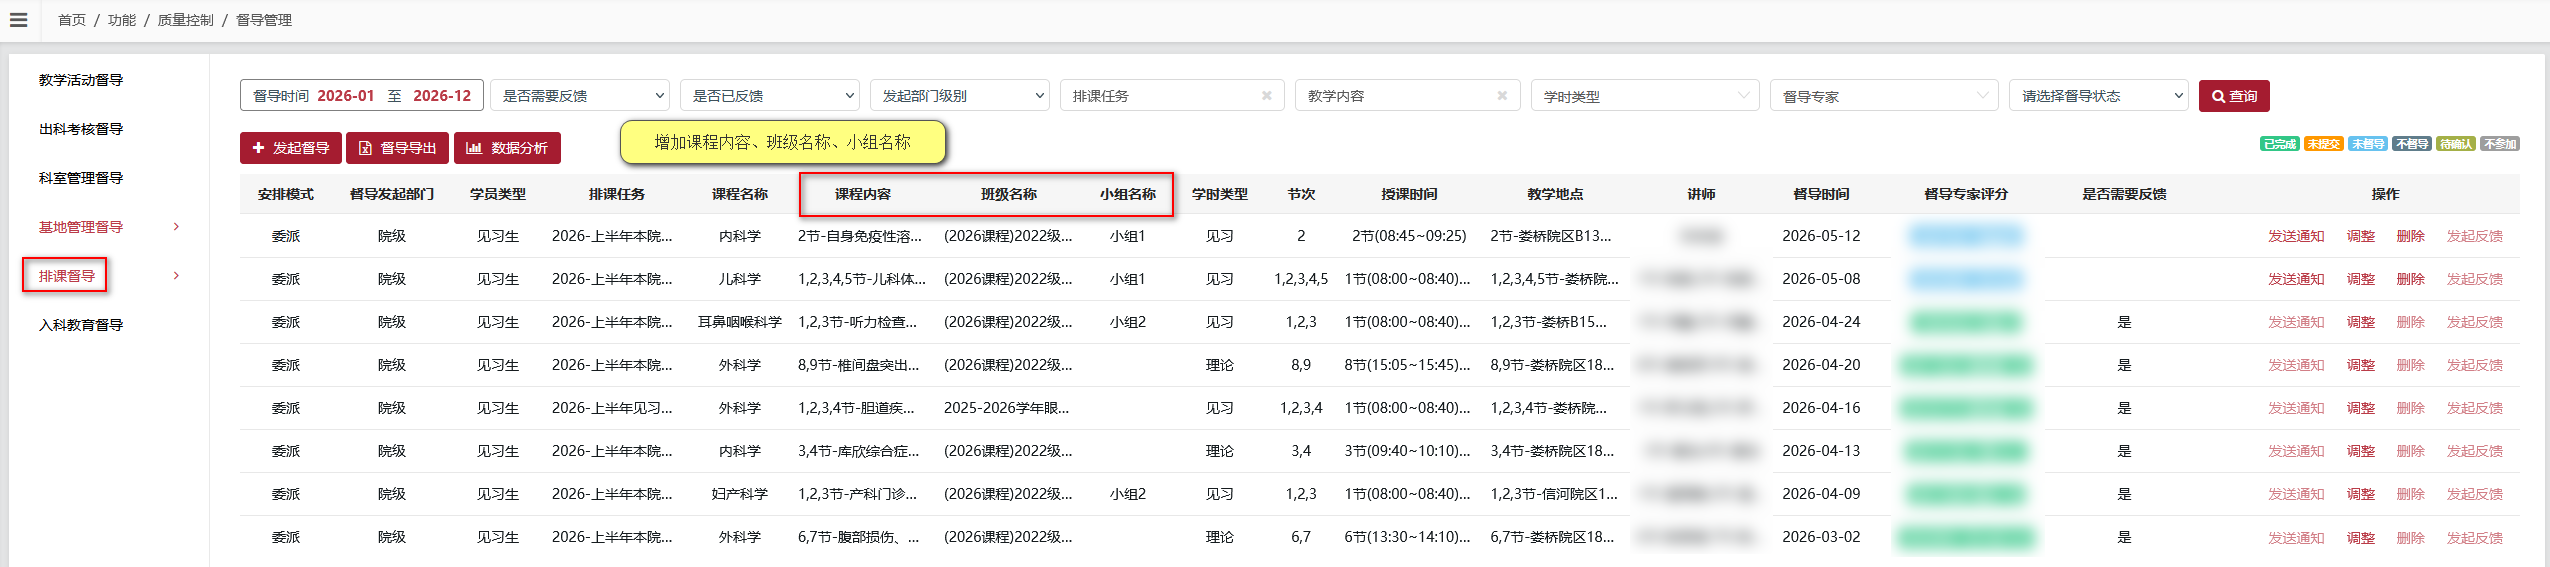Click the 查询 search button
Image resolution: width=2550 pixels, height=567 pixels.
[x=2234, y=96]
